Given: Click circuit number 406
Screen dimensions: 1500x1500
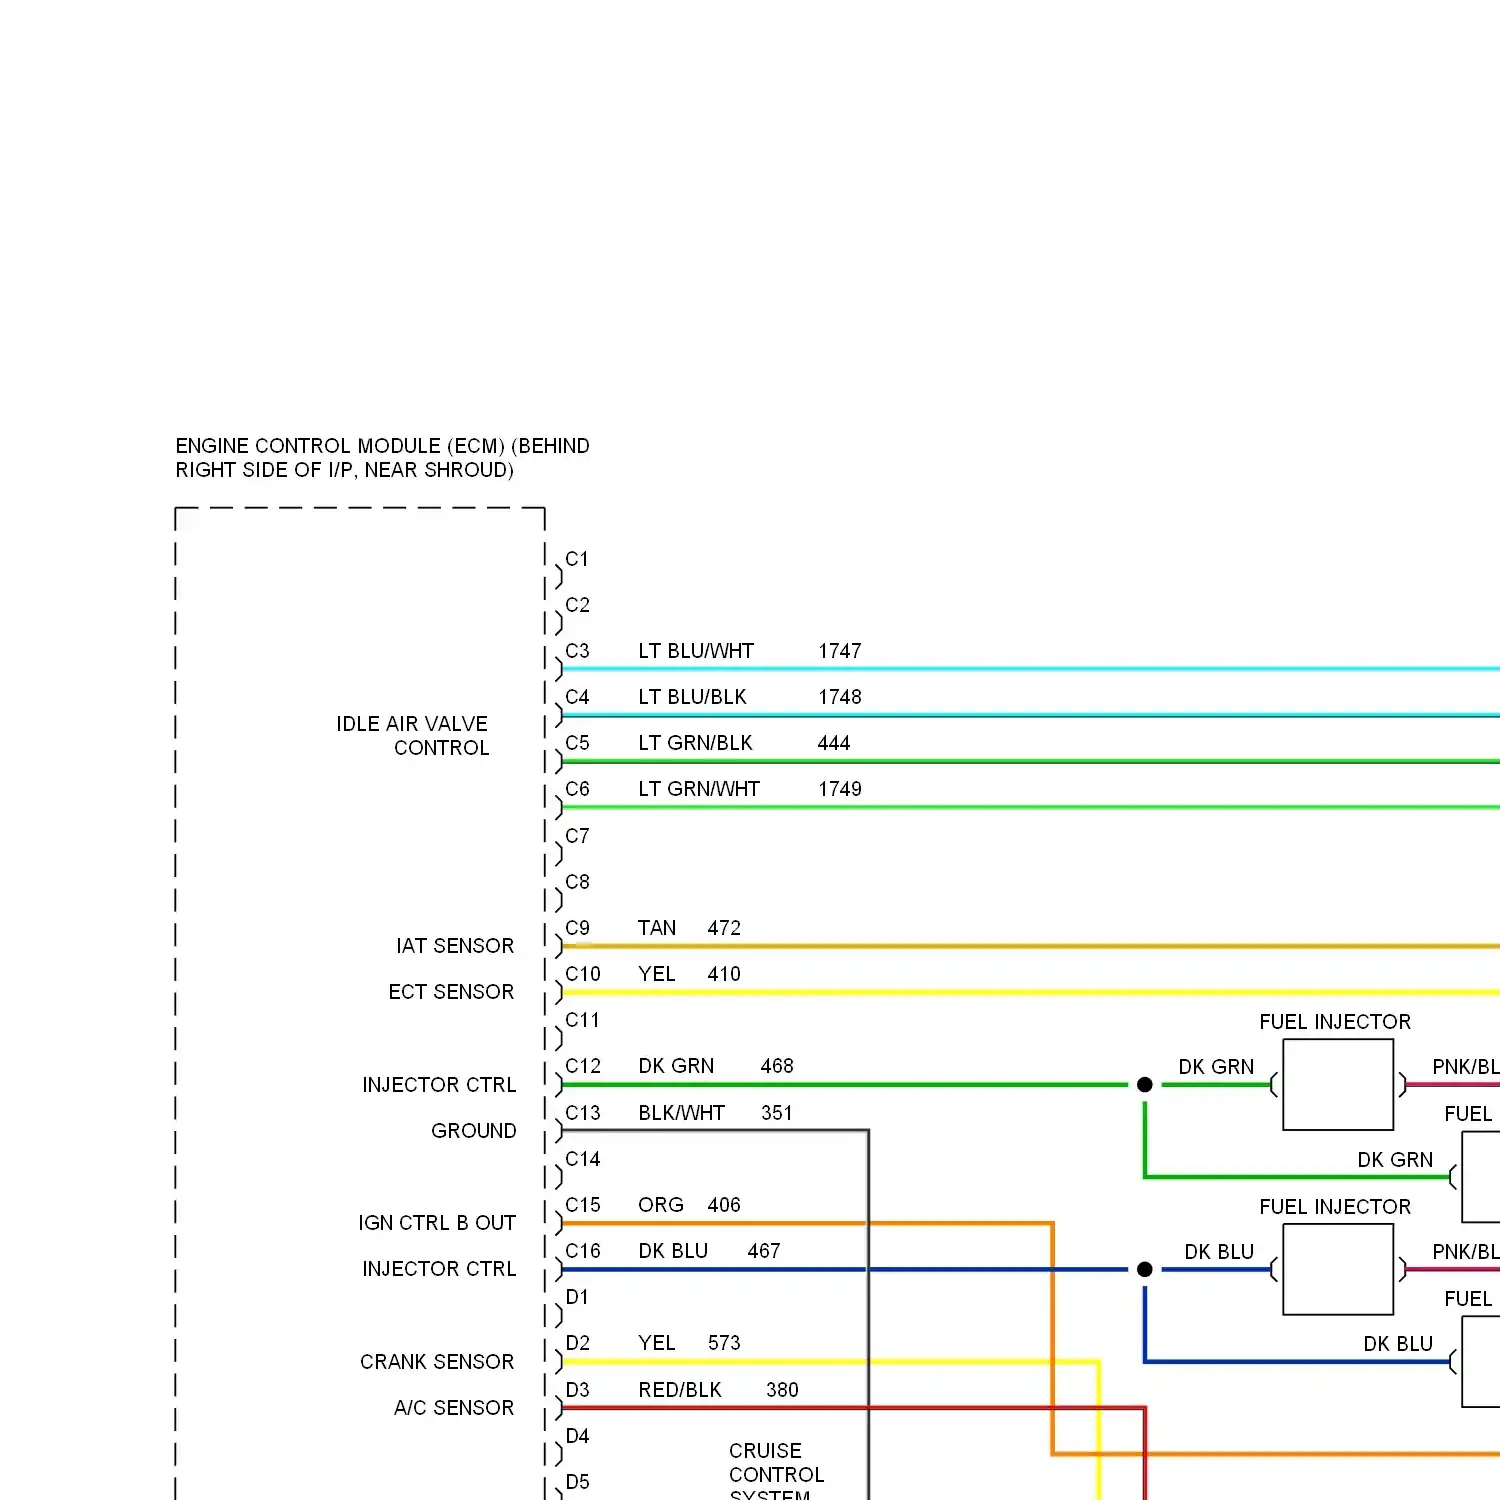Looking at the screenshot, I should (x=724, y=1205).
